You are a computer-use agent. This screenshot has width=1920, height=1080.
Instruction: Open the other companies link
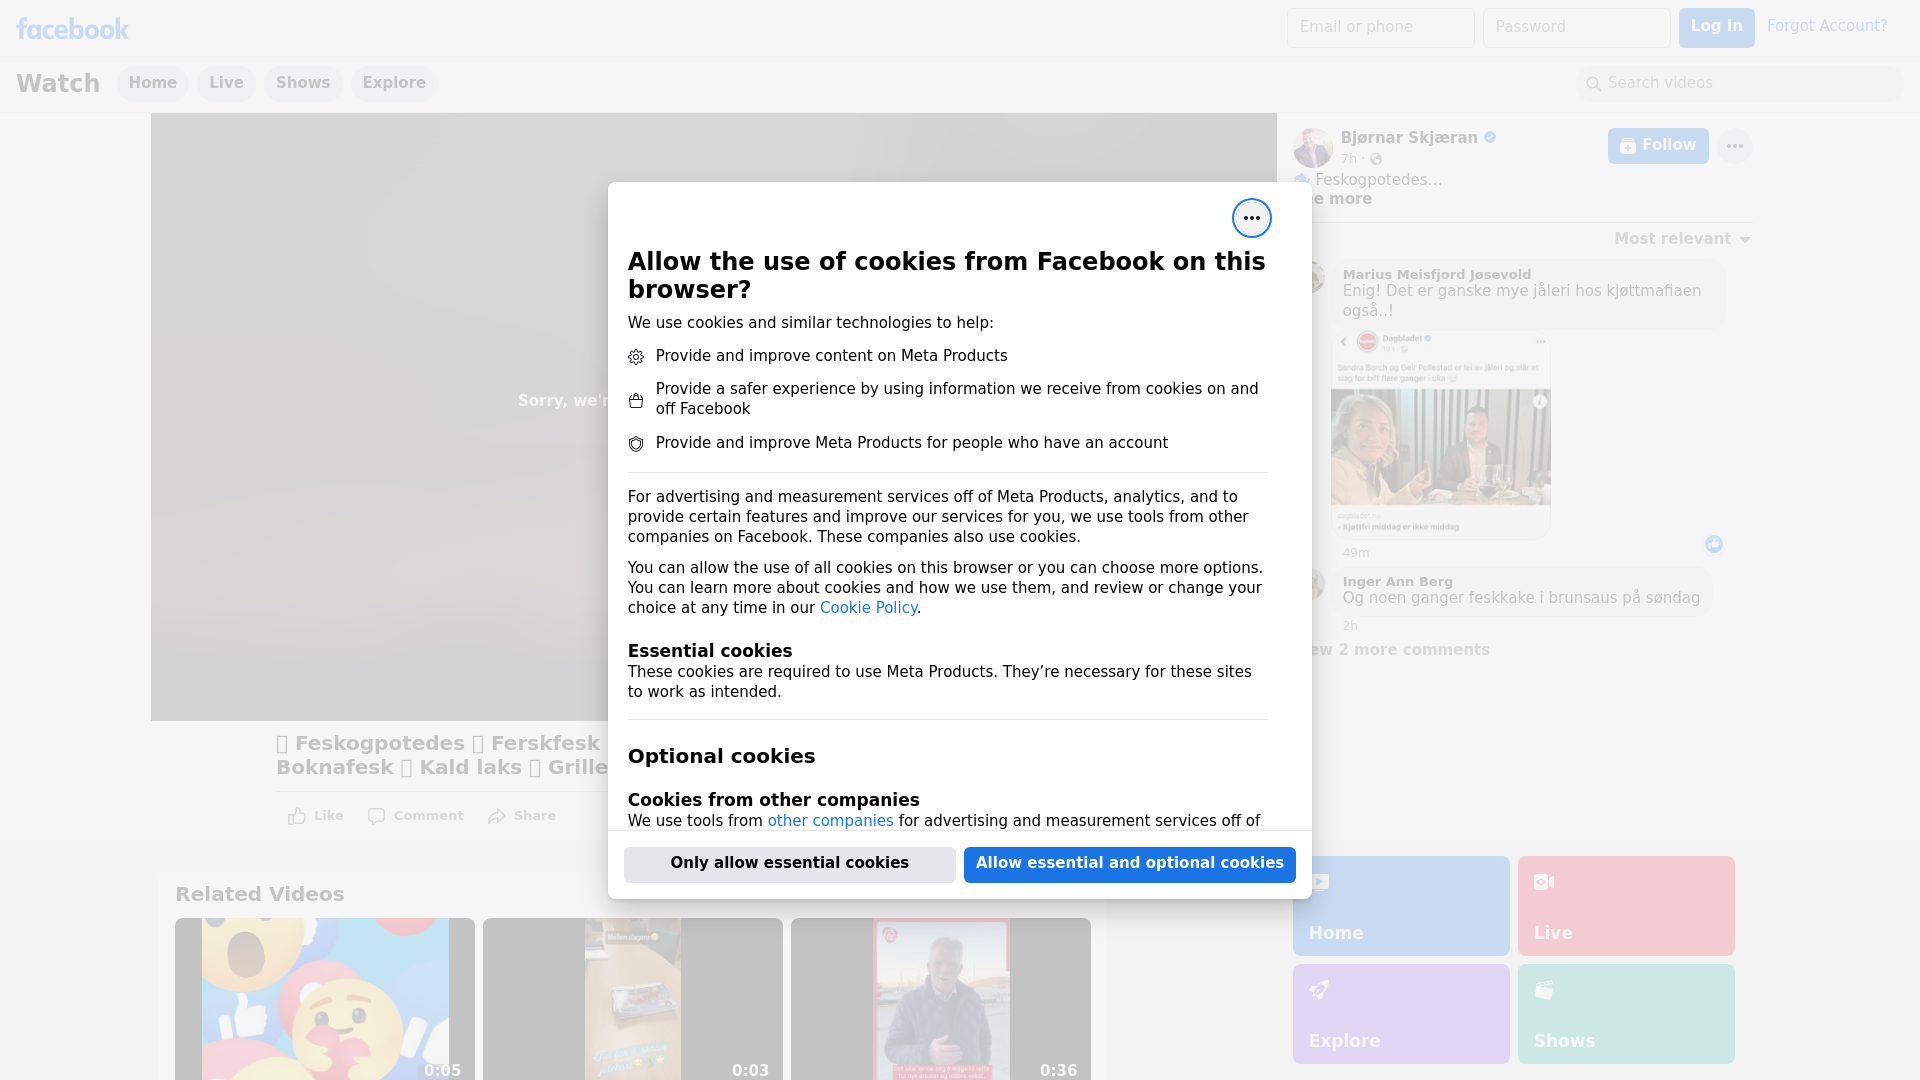click(x=830, y=821)
